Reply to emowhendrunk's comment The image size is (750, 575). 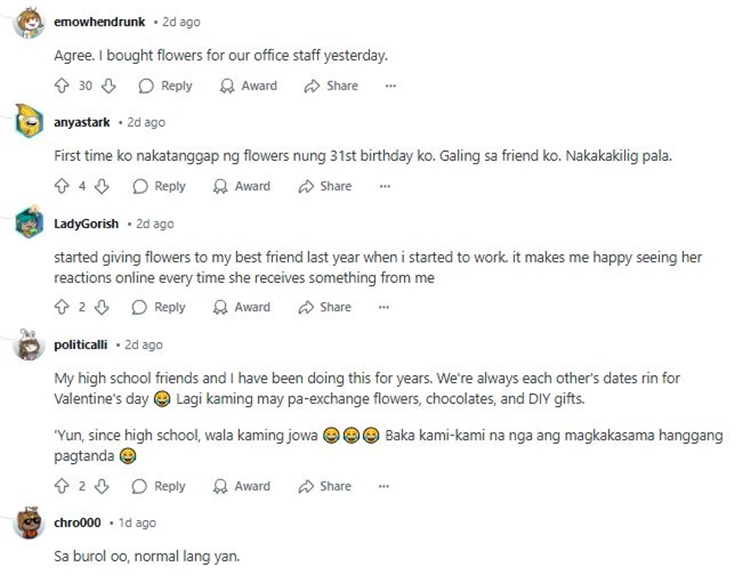coord(166,86)
